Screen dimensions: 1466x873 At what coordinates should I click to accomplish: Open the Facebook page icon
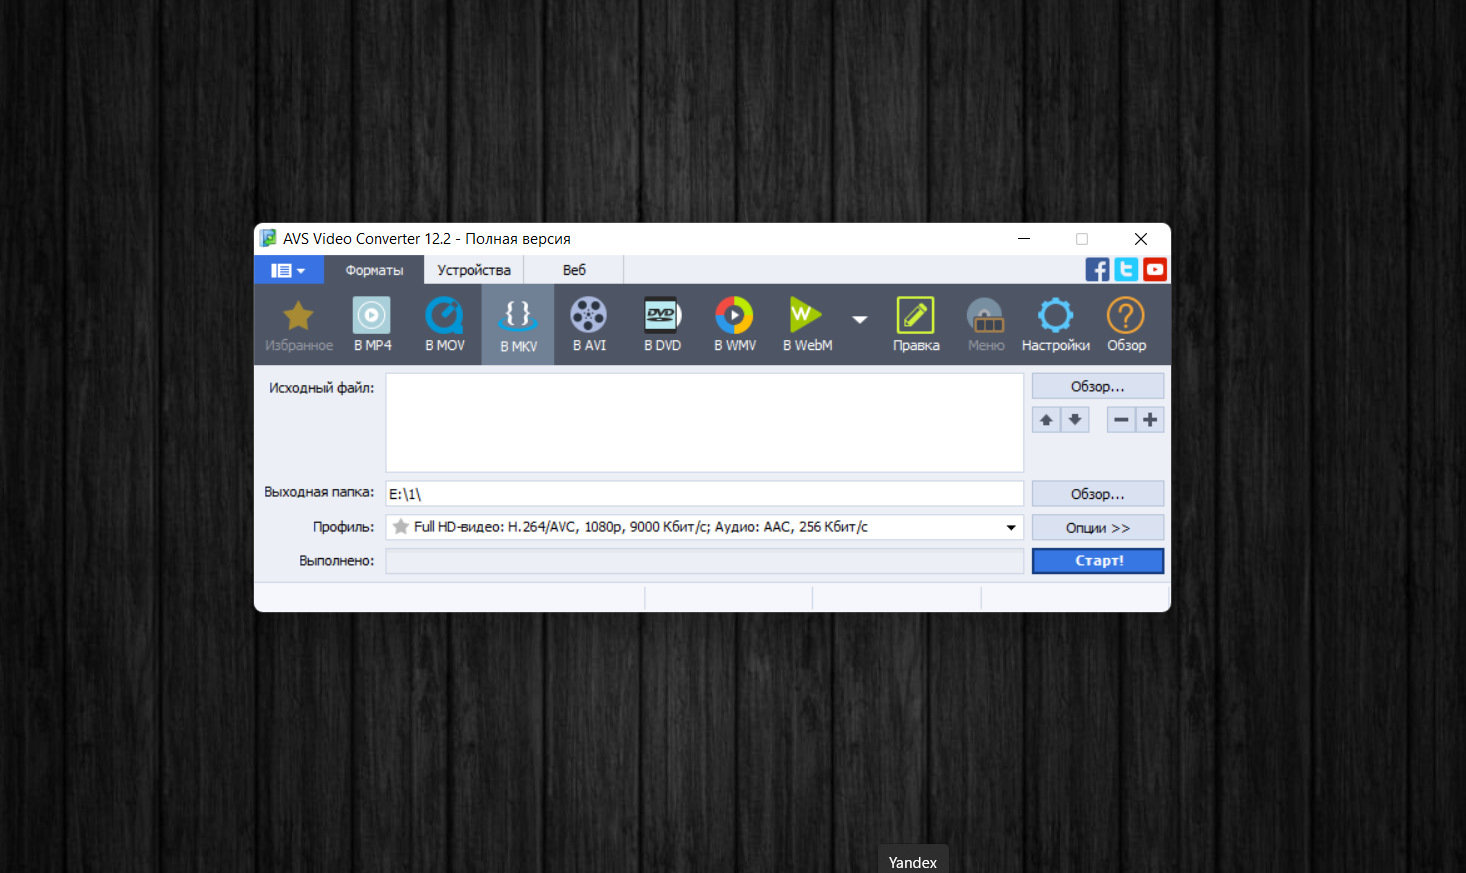pos(1097,269)
